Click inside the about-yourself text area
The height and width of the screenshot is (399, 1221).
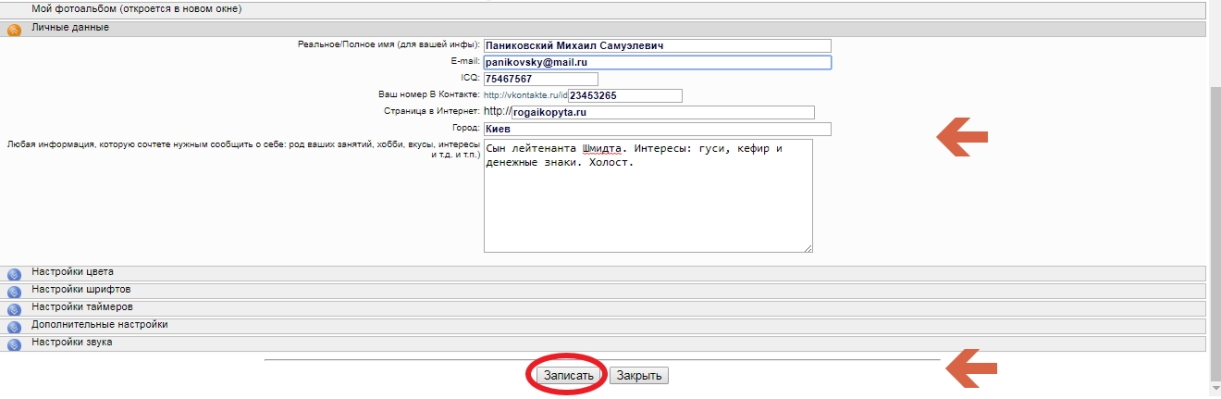648,196
